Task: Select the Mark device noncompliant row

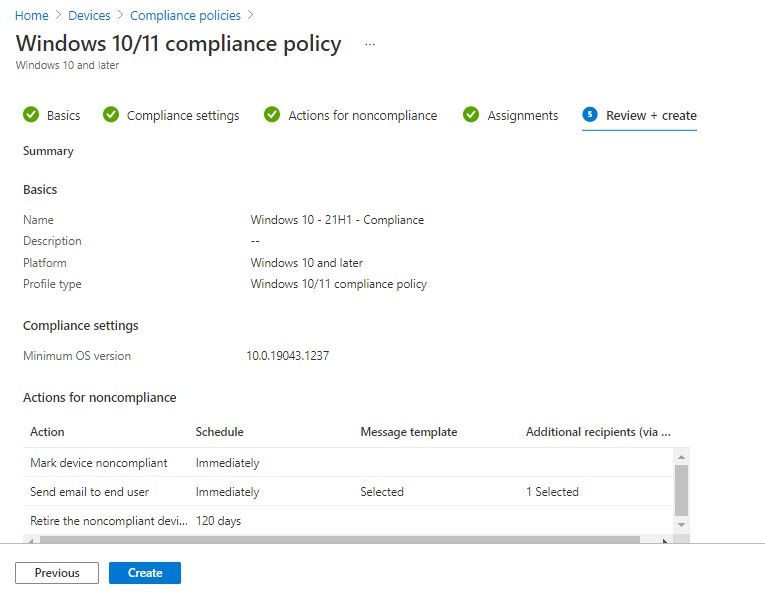Action: [348, 462]
